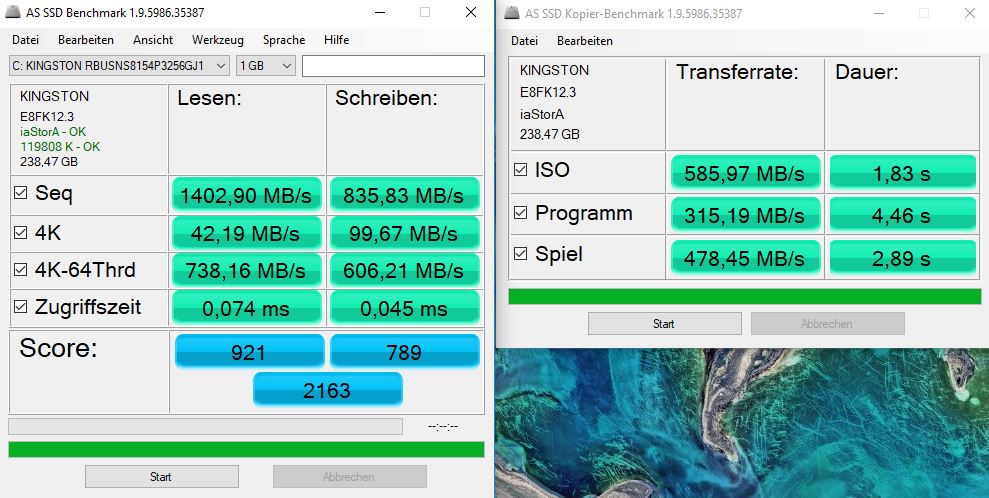This screenshot has width=989, height=498.
Task: Click the ISO duration 1,83 s
Action: 903,173
